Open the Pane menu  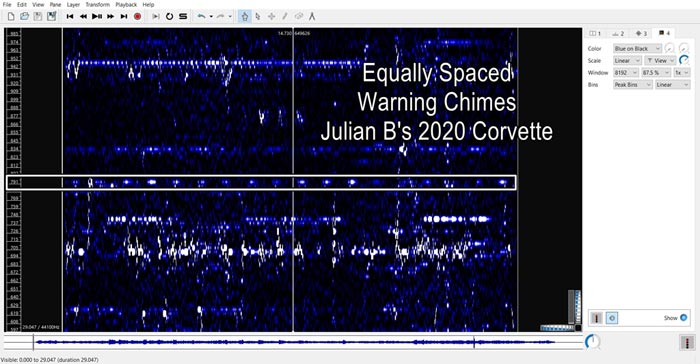tap(55, 4)
